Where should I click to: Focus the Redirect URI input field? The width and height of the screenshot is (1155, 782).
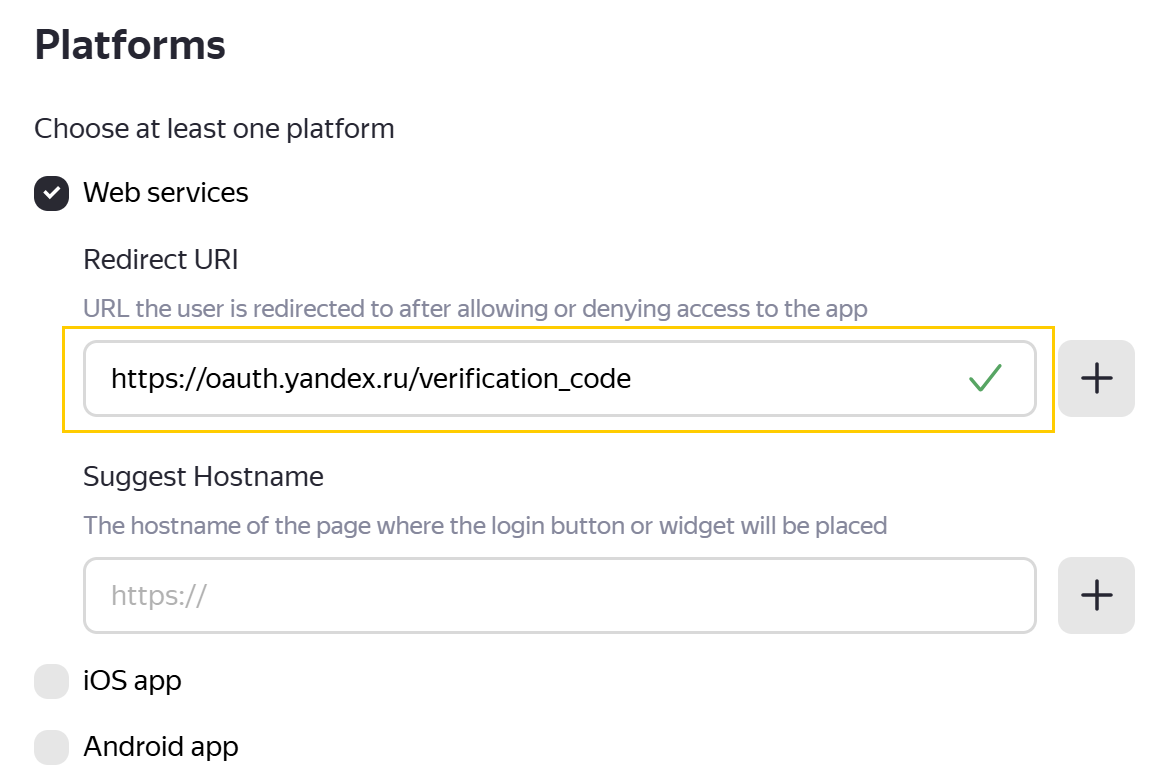pos(520,378)
